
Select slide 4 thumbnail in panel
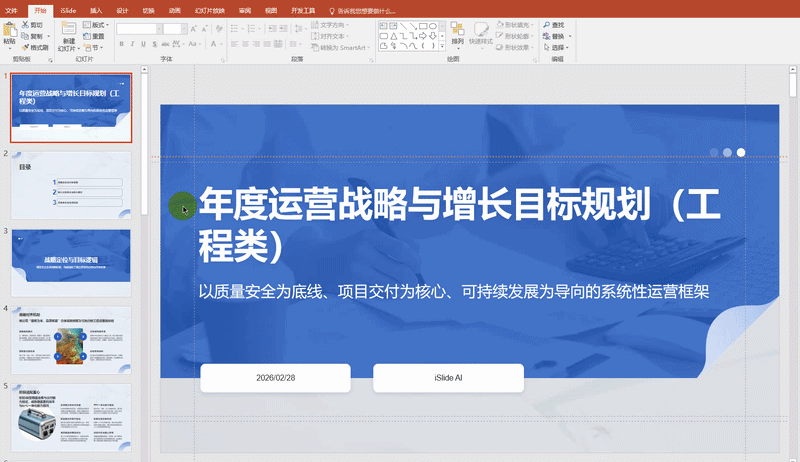coord(71,340)
